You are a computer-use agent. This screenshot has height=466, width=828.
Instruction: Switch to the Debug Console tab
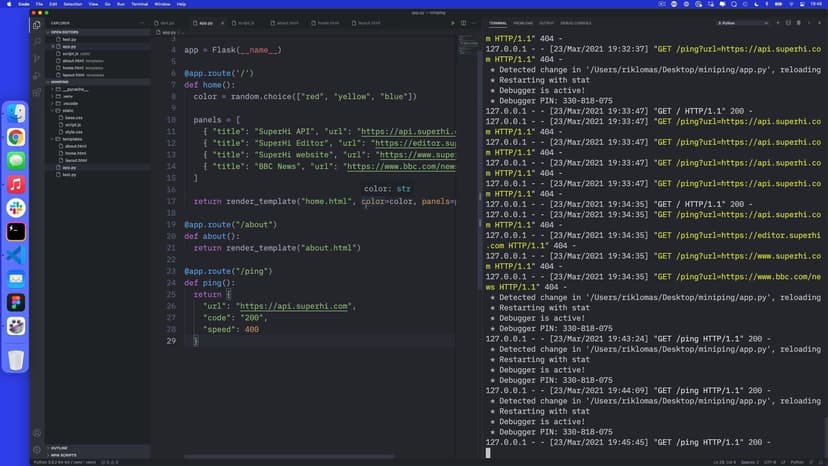coord(576,22)
